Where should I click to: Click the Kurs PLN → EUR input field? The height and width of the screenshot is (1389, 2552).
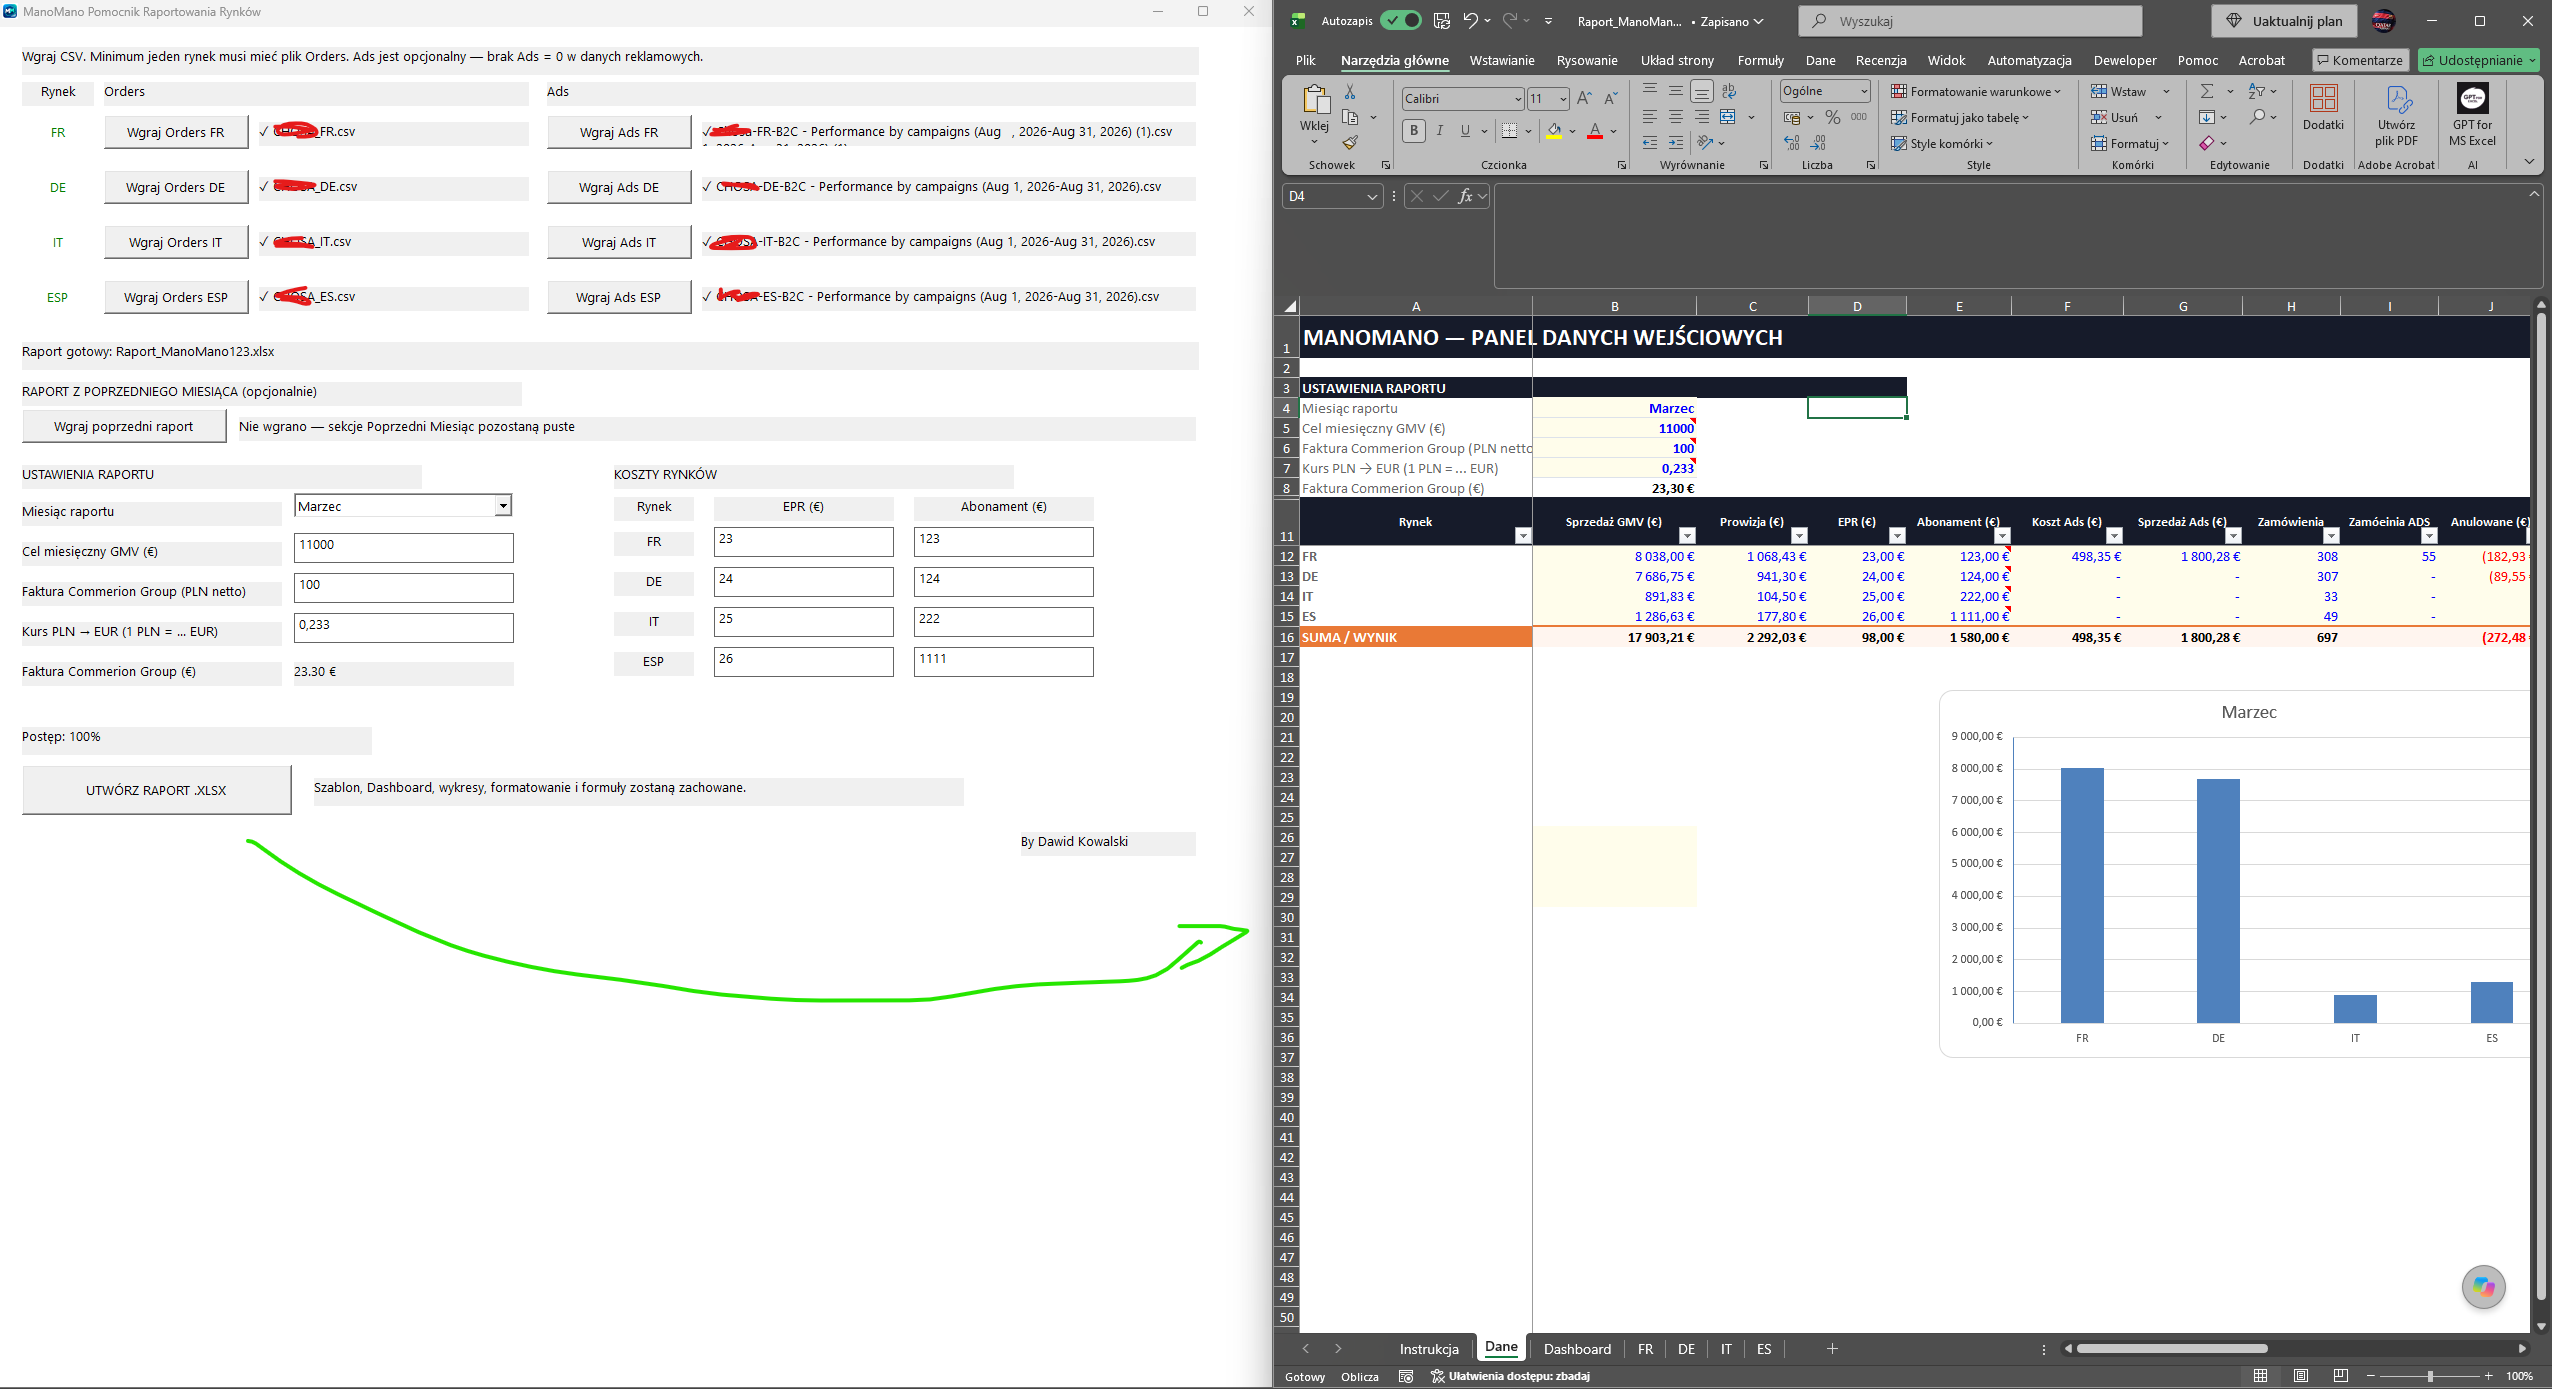click(x=404, y=627)
